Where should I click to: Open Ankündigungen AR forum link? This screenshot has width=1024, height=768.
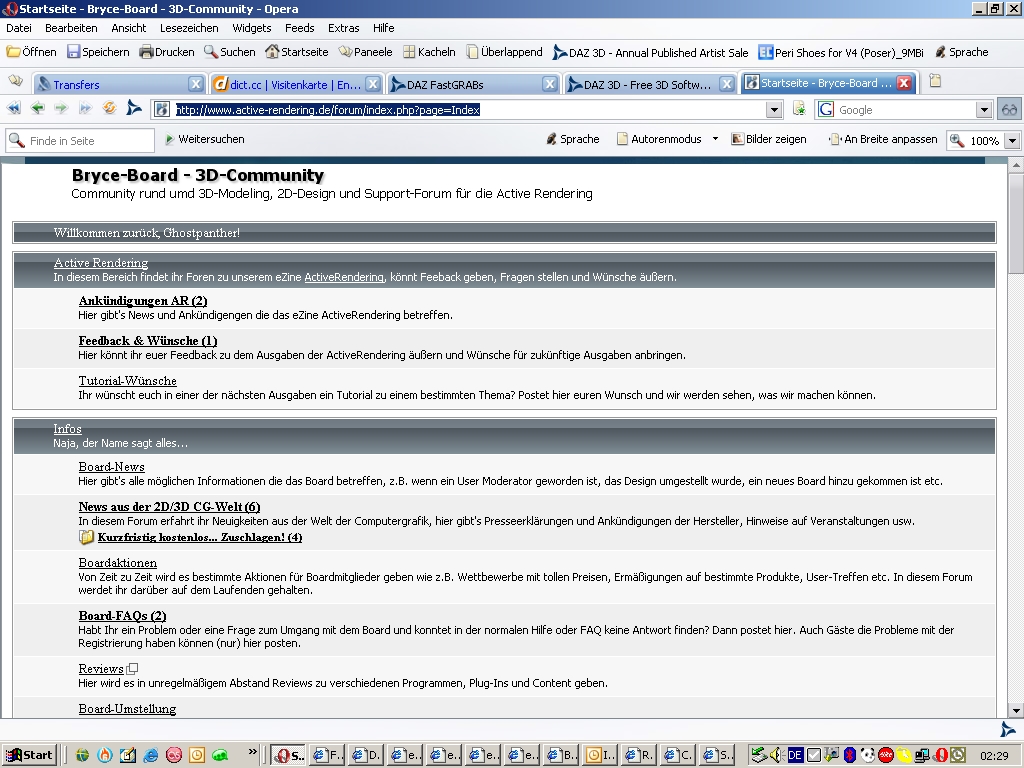[x=142, y=301]
